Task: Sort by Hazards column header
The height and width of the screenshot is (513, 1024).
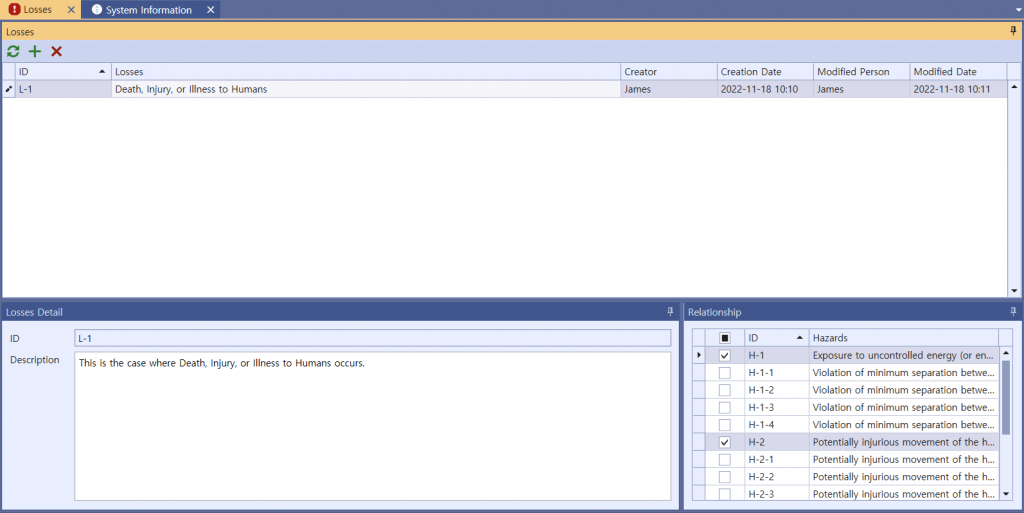Action: [x=904, y=338]
